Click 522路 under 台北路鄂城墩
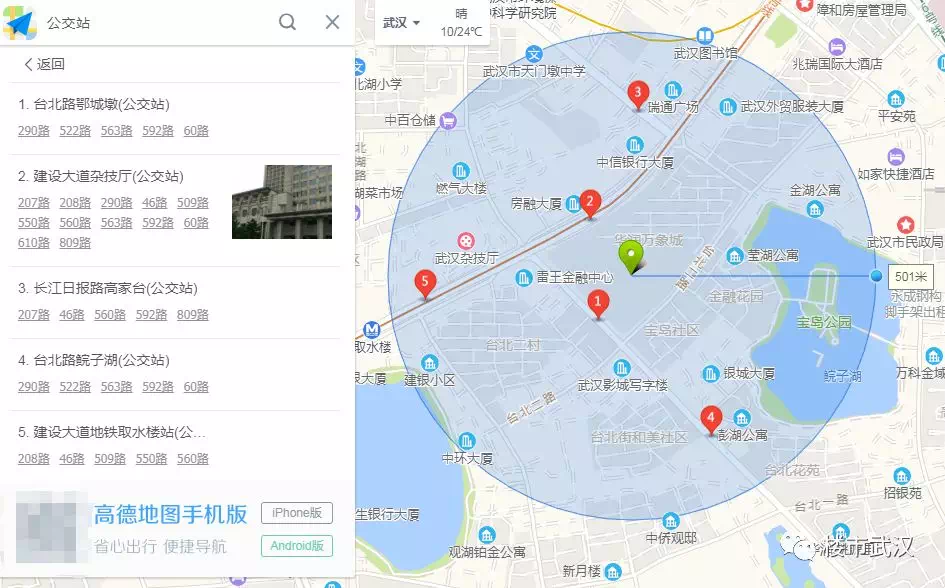This screenshot has height=588, width=945. 75,131
